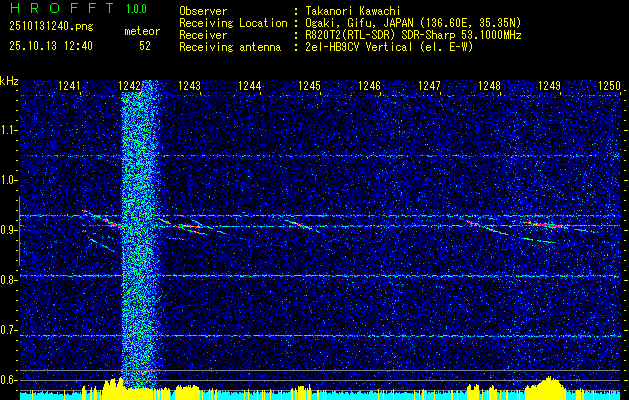Click the R820T2(RTL-SDR) SDR-Sharp 53.1000MHz text

click(414, 35)
